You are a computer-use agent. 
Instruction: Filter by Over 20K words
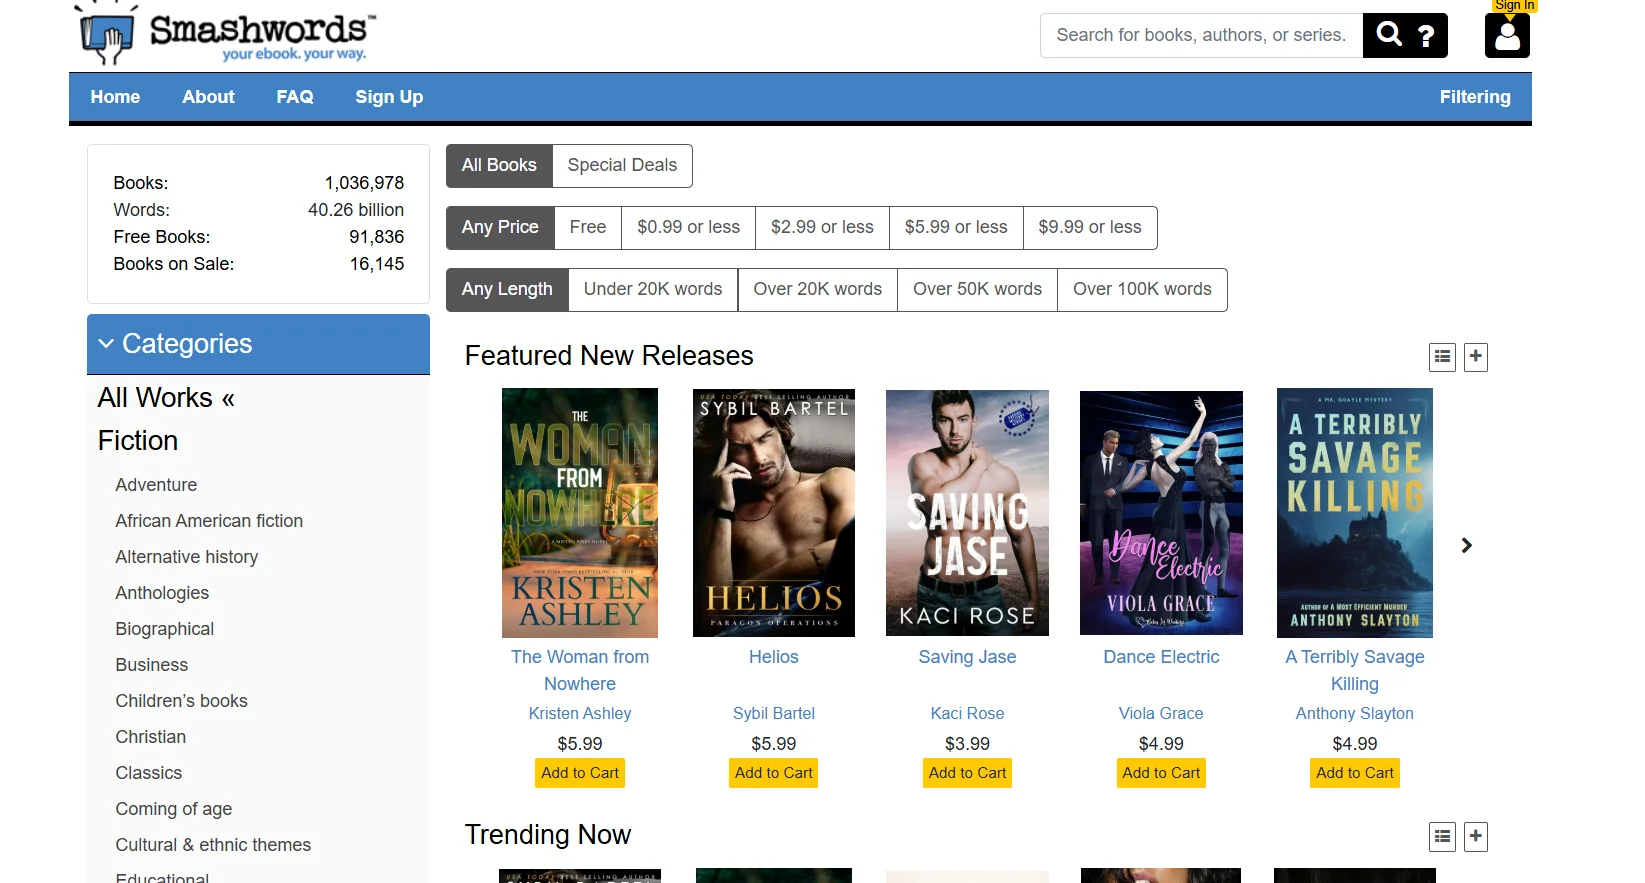click(818, 290)
